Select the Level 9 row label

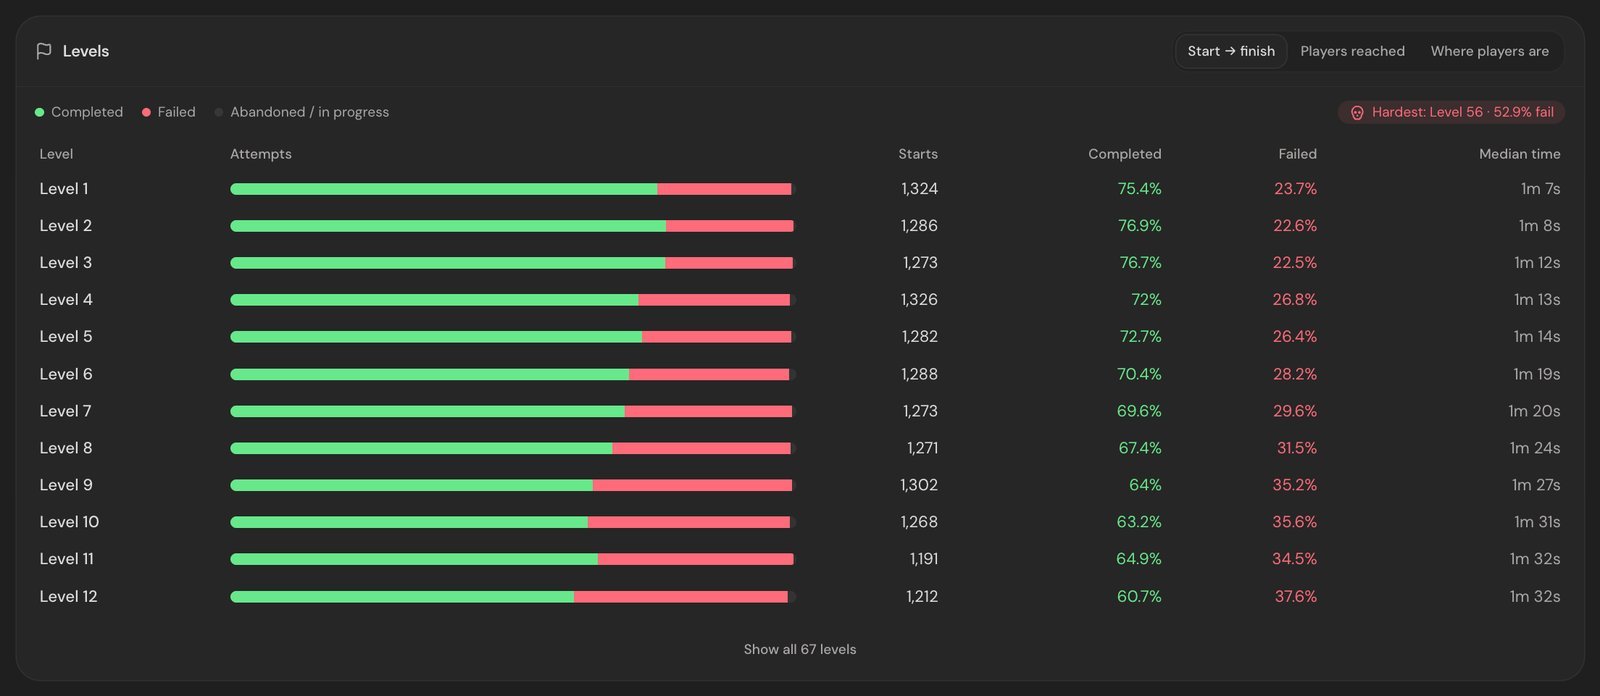(x=66, y=485)
